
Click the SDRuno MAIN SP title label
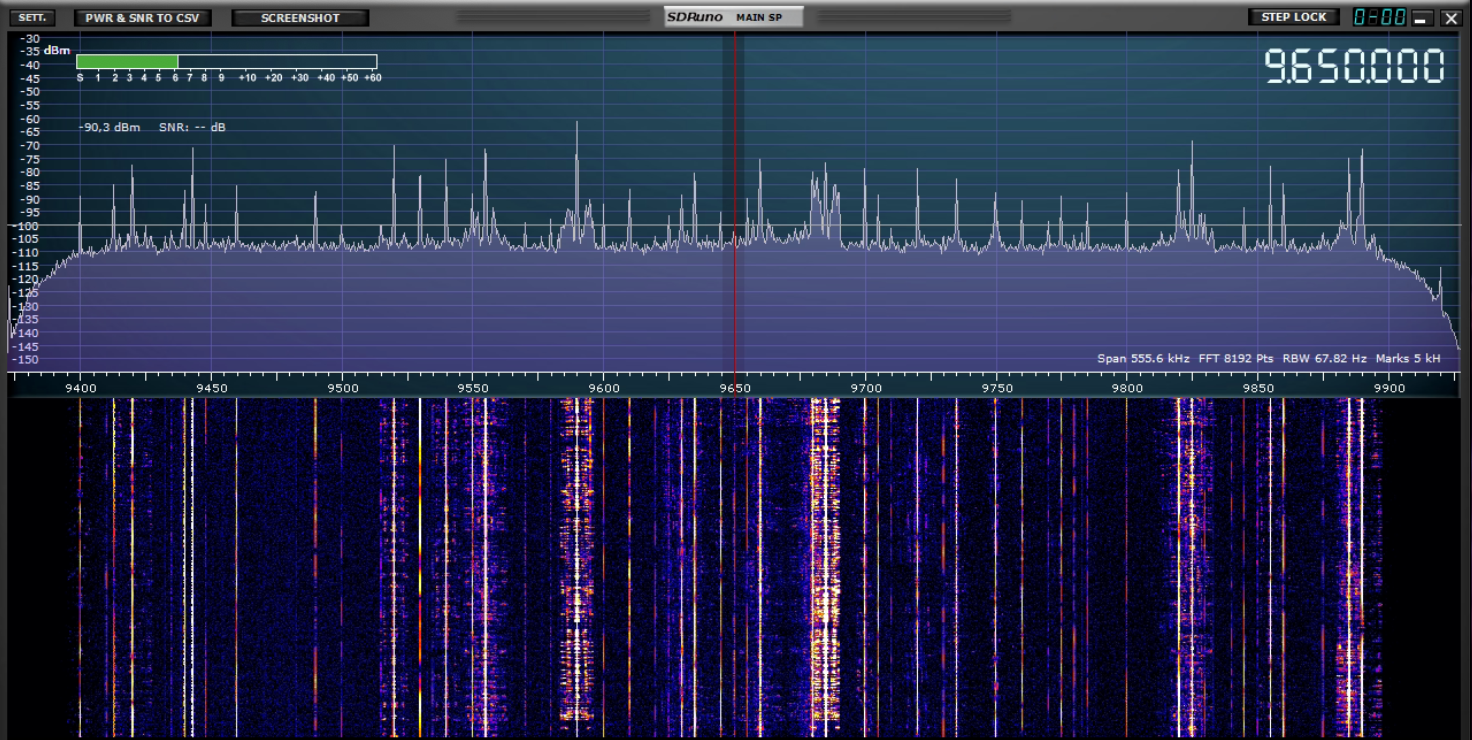[733, 17]
